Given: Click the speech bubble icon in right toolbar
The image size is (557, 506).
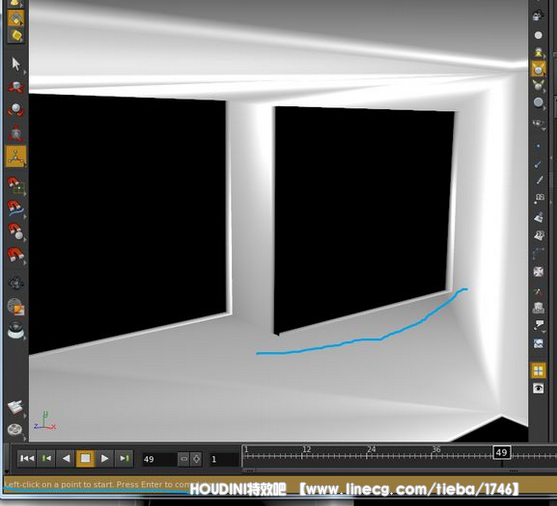Looking at the screenshot, I should [x=539, y=325].
